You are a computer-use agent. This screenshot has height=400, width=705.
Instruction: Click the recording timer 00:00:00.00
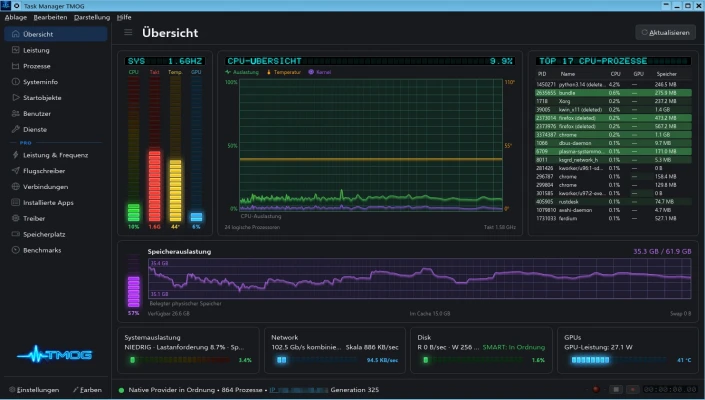click(670, 390)
